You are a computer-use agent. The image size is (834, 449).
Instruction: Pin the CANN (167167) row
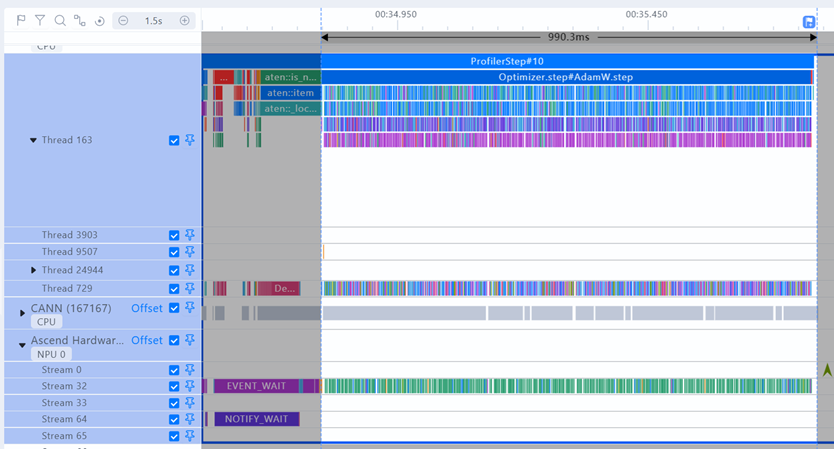190,307
